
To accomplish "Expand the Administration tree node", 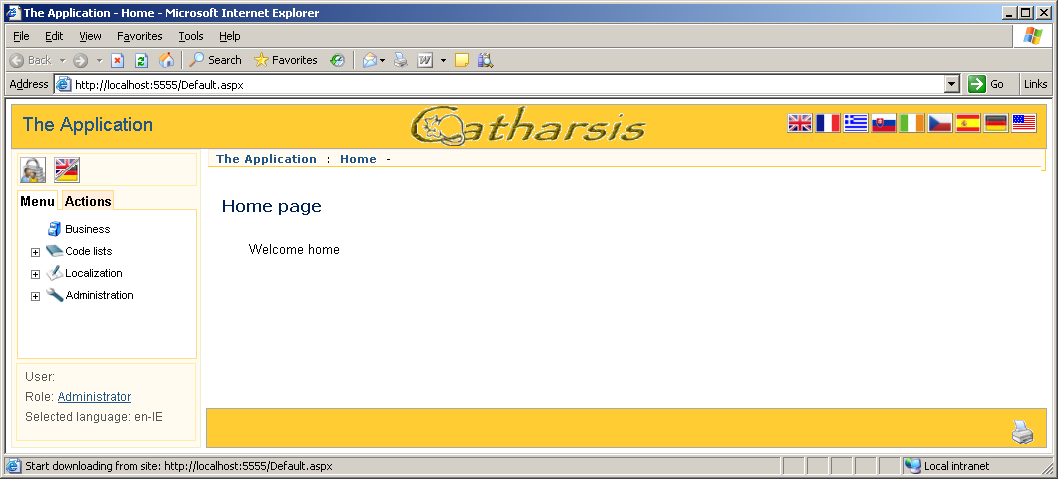I will coord(36,296).
